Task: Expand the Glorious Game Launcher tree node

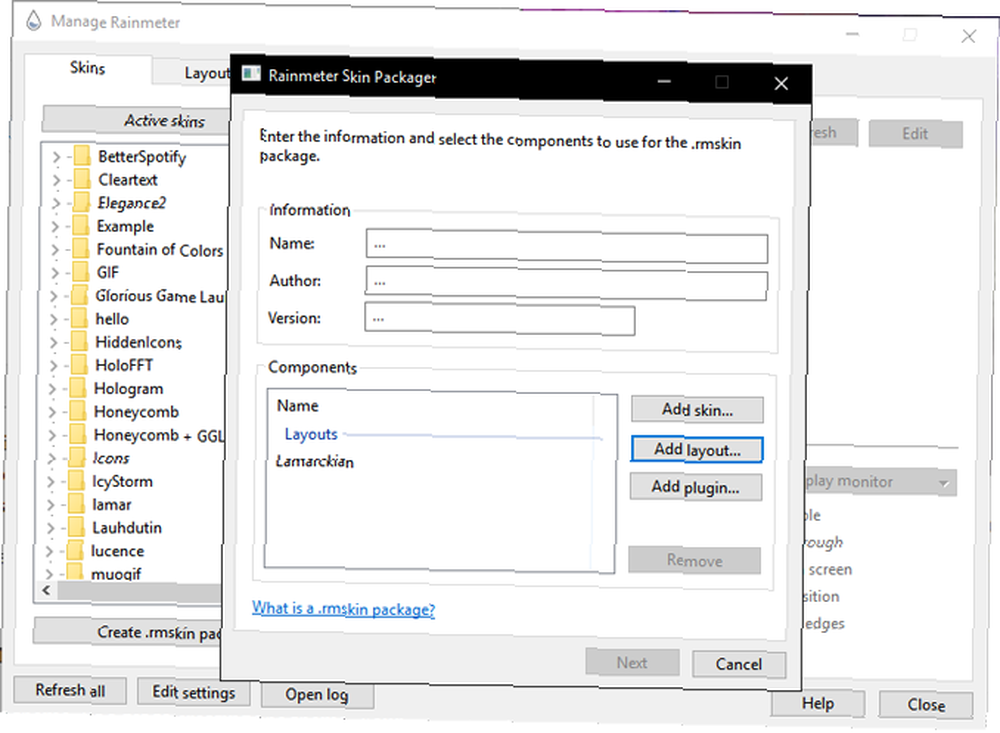Action: (54, 296)
